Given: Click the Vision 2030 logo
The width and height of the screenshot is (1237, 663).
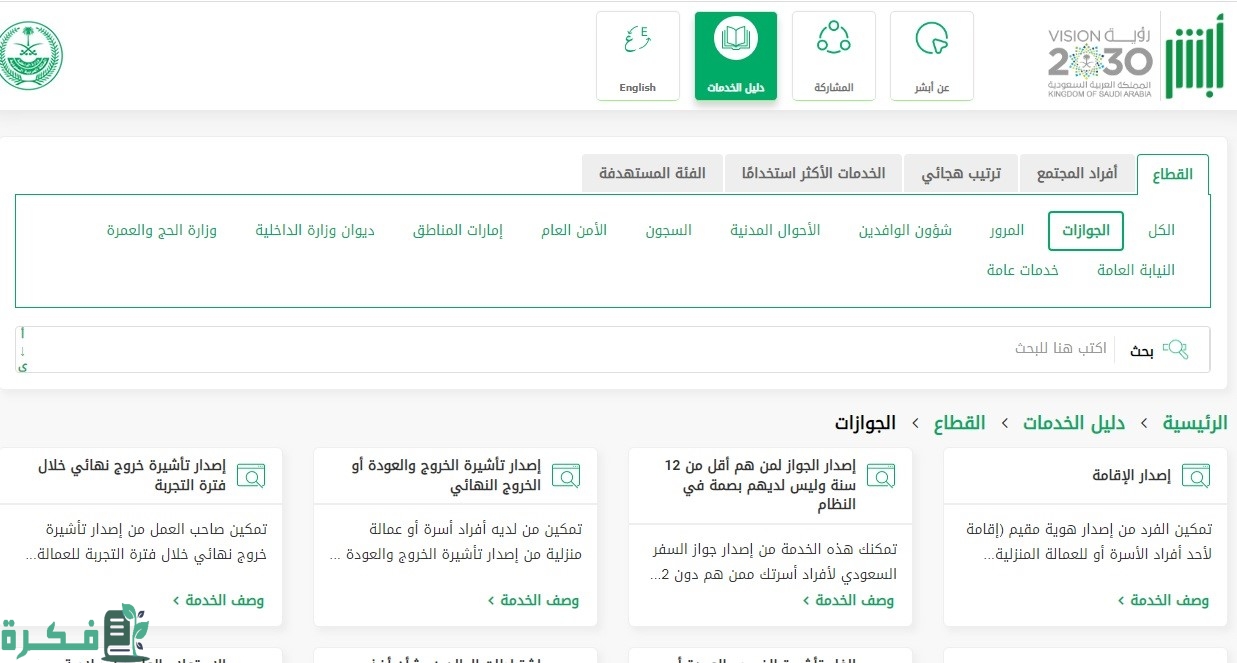Looking at the screenshot, I should pyautogui.click(x=1099, y=62).
